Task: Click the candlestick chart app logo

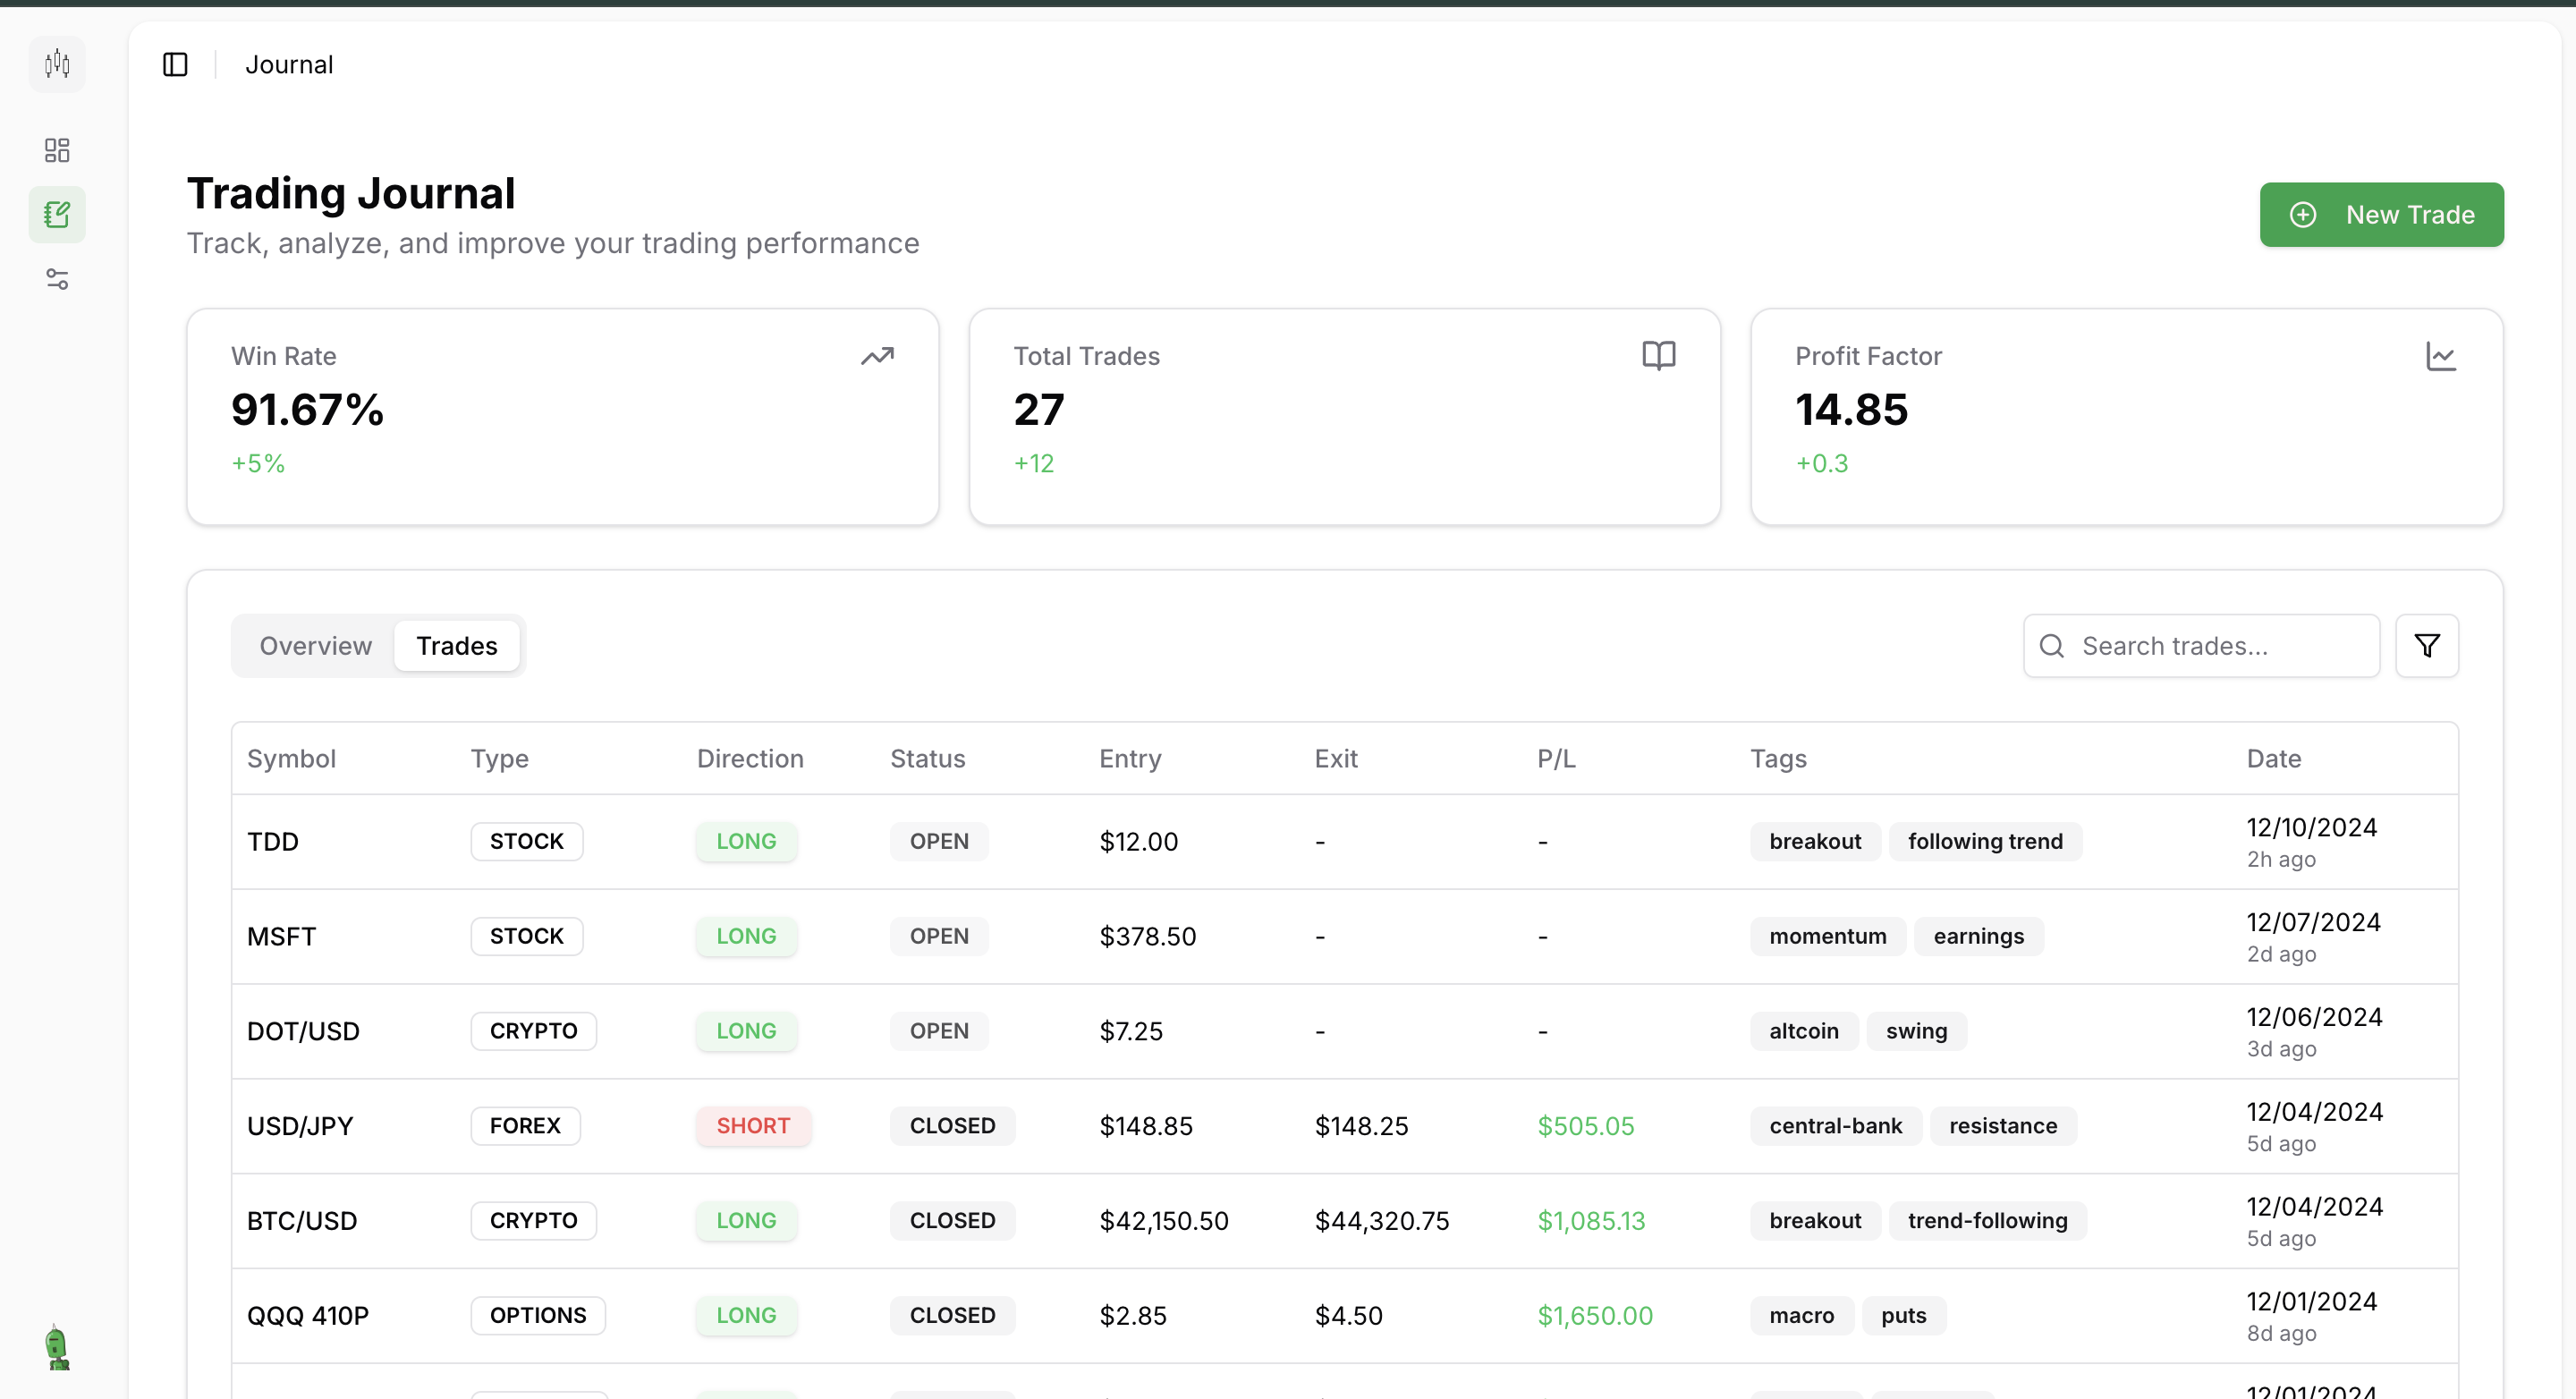Action: point(57,64)
